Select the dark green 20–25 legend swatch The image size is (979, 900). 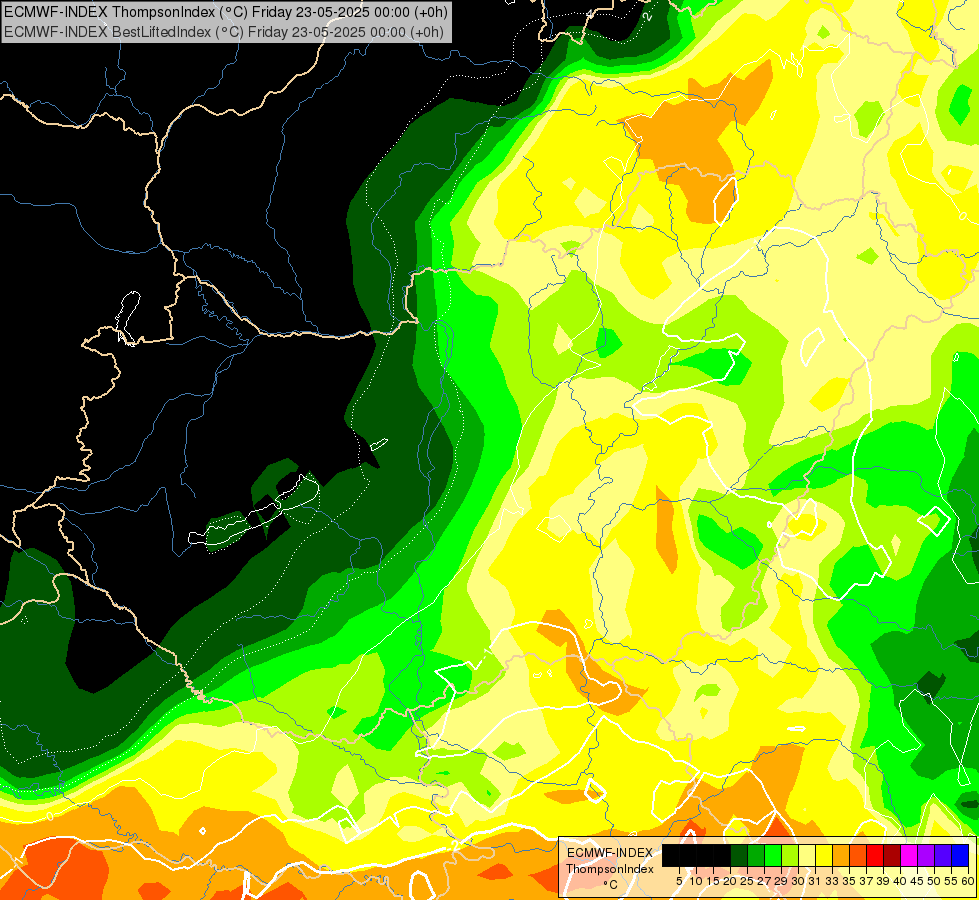click(x=739, y=855)
